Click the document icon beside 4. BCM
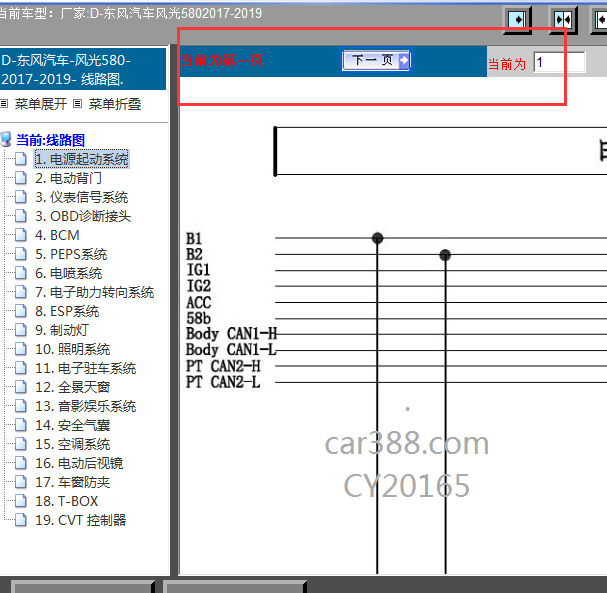607x593 pixels. [21, 235]
